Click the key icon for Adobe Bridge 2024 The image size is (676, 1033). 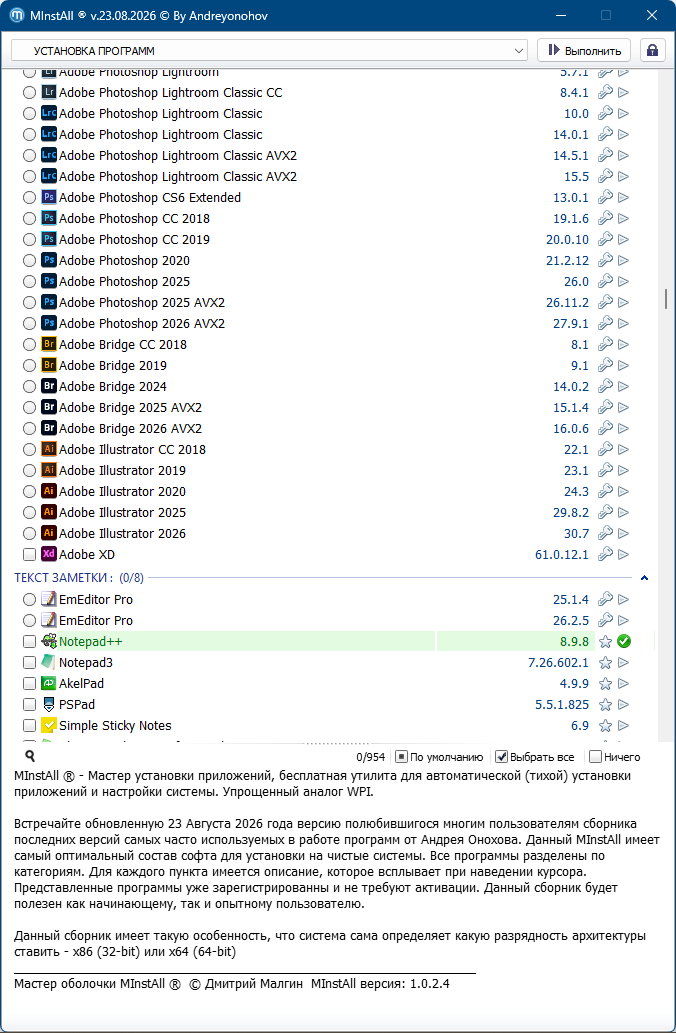[x=605, y=387]
